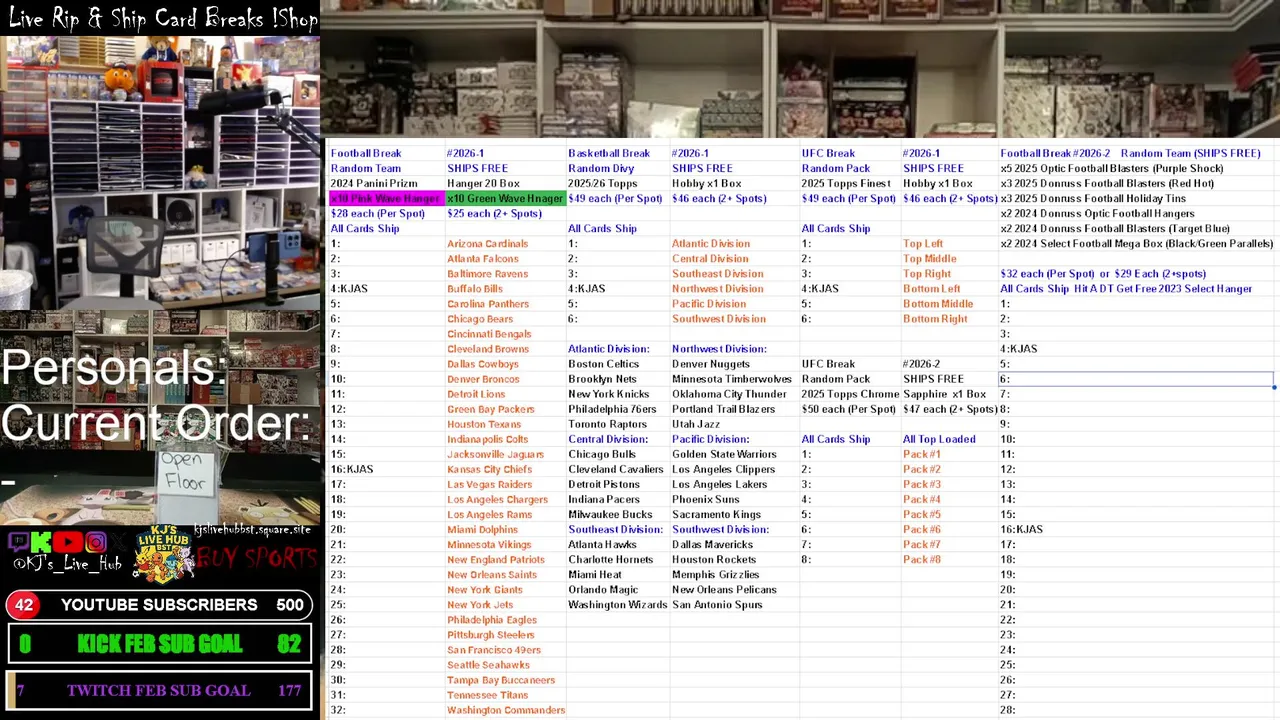Screen dimensions: 1280x720
Task: Click the 'Current Order:' overlay text
Action: [x=156, y=424]
